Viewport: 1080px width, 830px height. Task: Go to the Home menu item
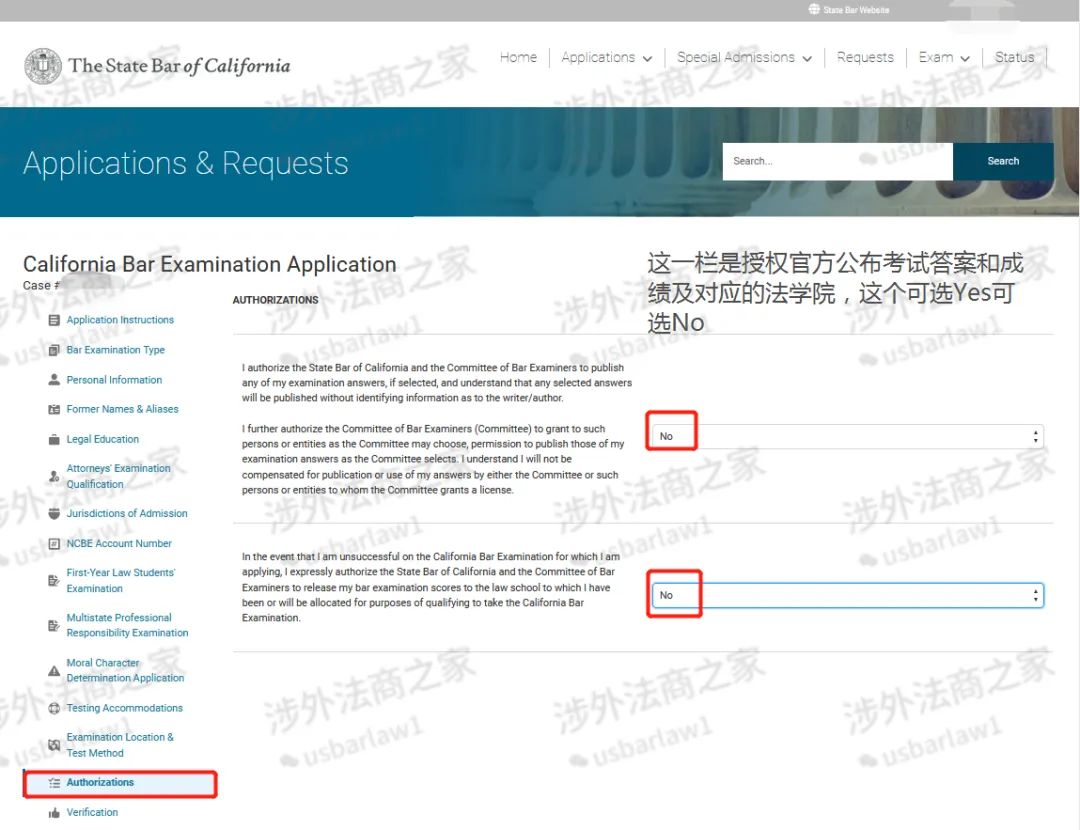519,57
